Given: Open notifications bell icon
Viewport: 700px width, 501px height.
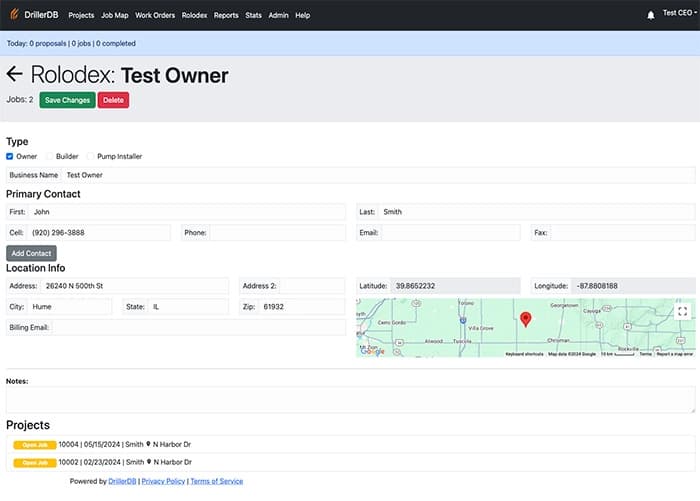Looking at the screenshot, I should 651,15.
